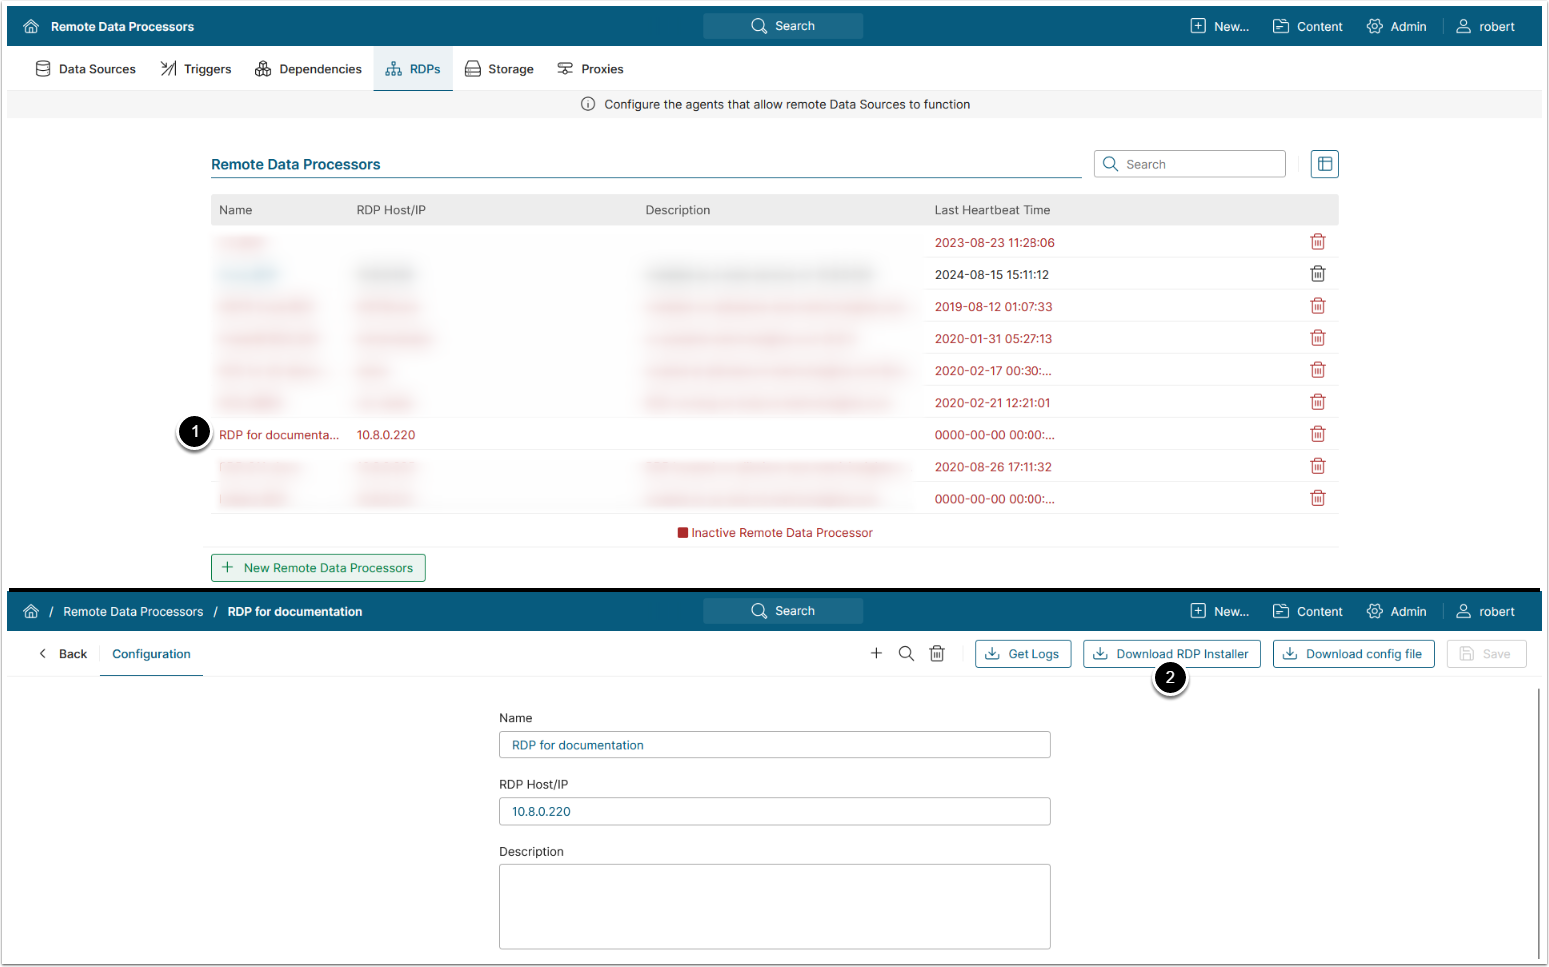Click trash icon for 2023-08-23 heartbeat row
1549x967 pixels.
tap(1317, 242)
